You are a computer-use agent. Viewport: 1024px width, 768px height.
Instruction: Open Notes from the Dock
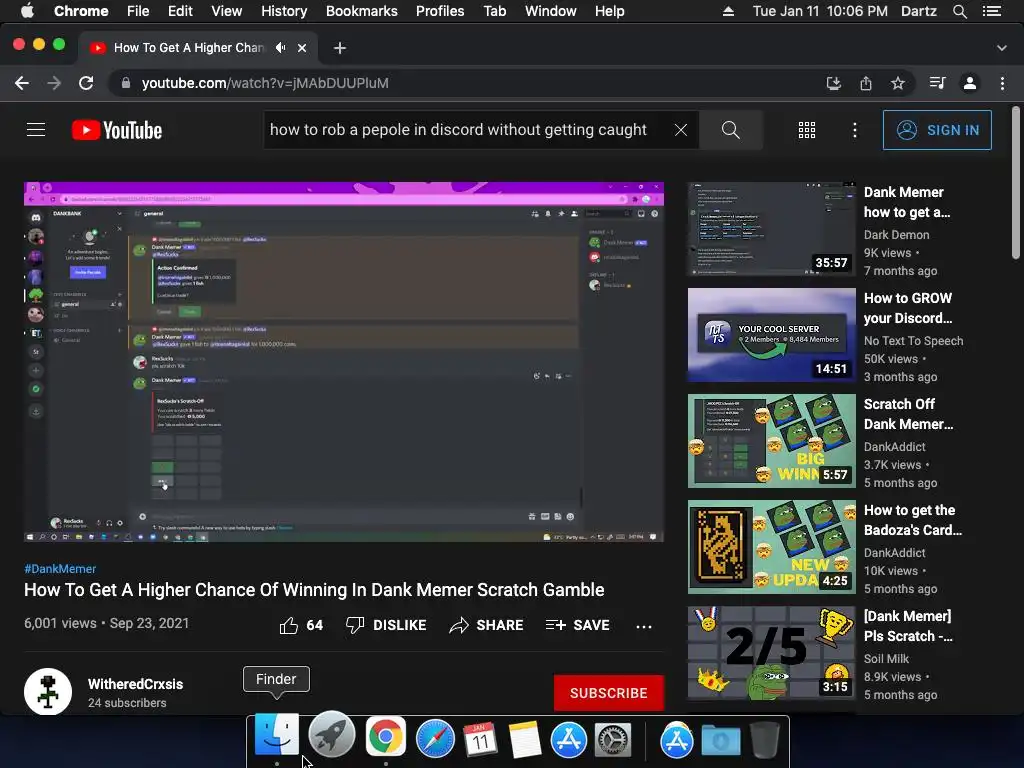point(524,739)
